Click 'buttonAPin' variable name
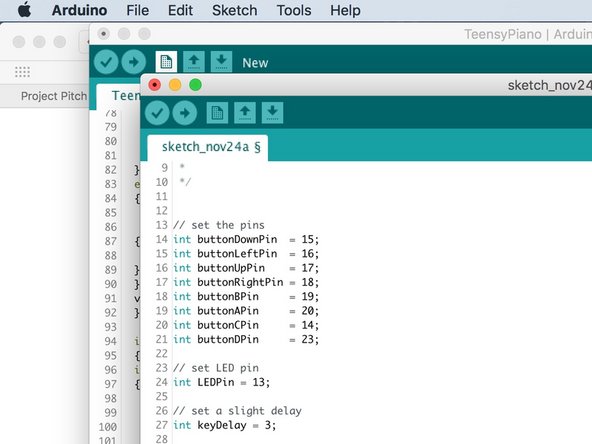 pyautogui.click(x=228, y=311)
